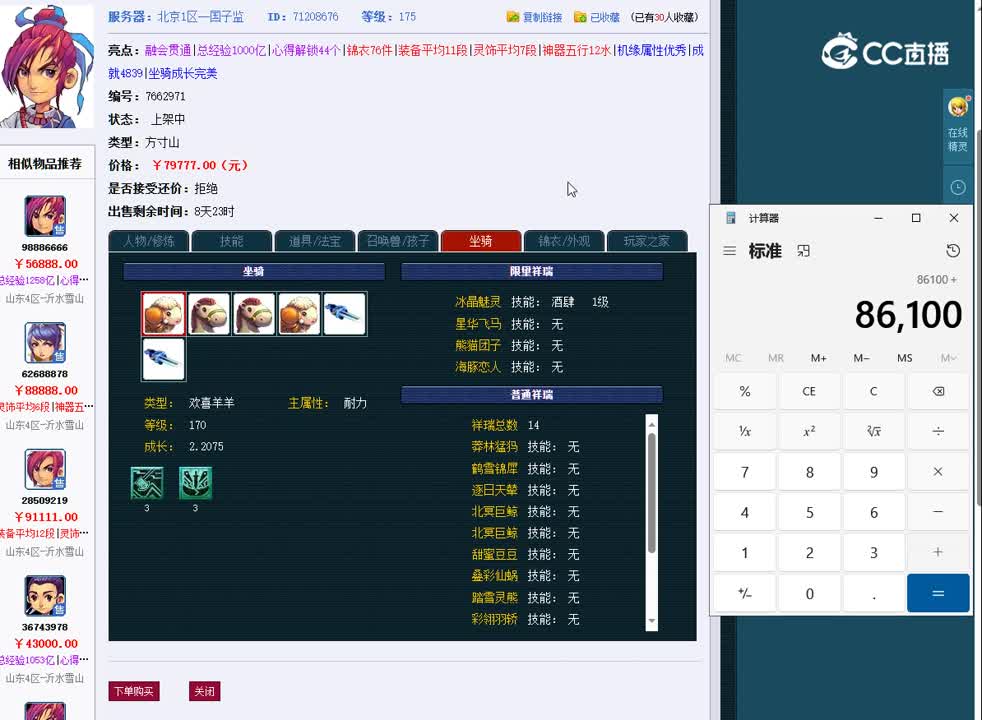
Task: Click the 祥瑞 list scrollbar thumb
Action: [652, 493]
